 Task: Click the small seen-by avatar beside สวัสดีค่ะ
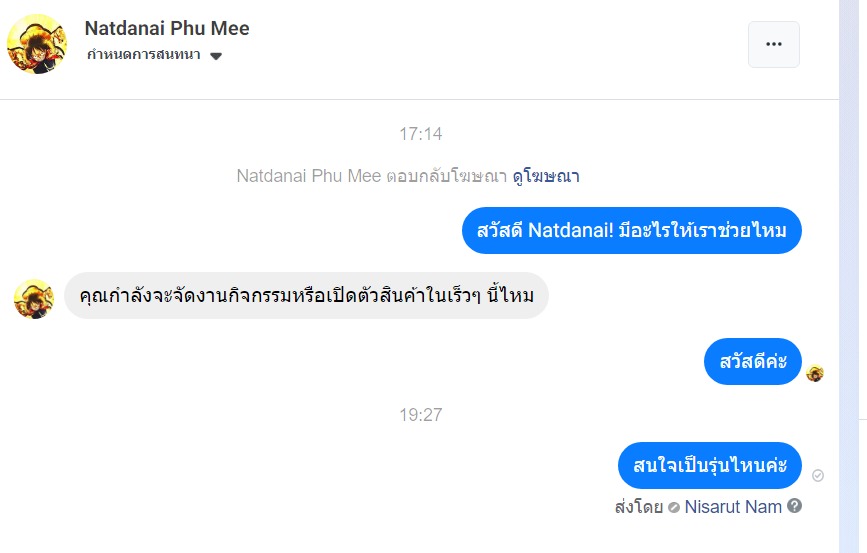click(815, 374)
